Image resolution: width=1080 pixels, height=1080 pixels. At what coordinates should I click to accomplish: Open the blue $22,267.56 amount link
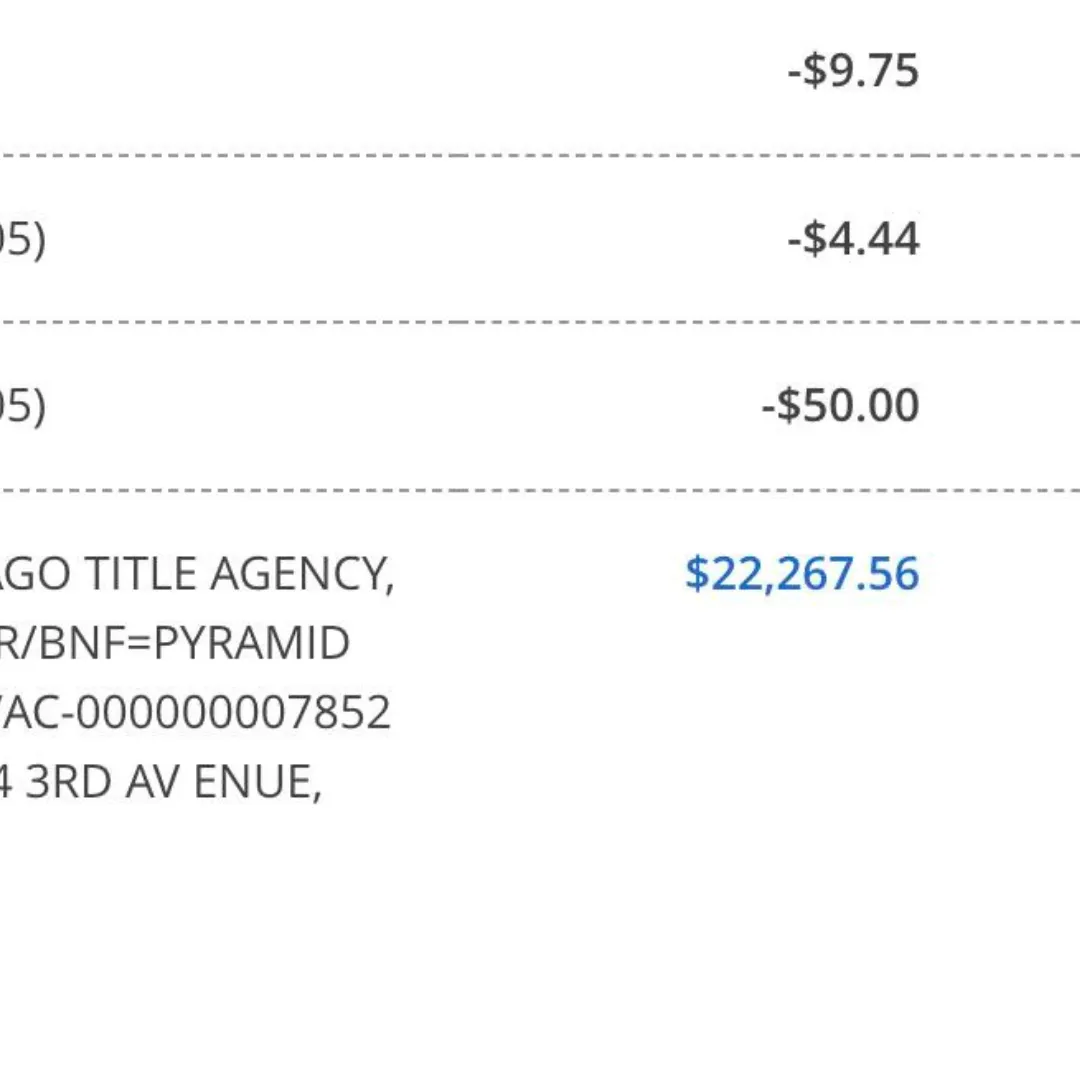coord(802,574)
